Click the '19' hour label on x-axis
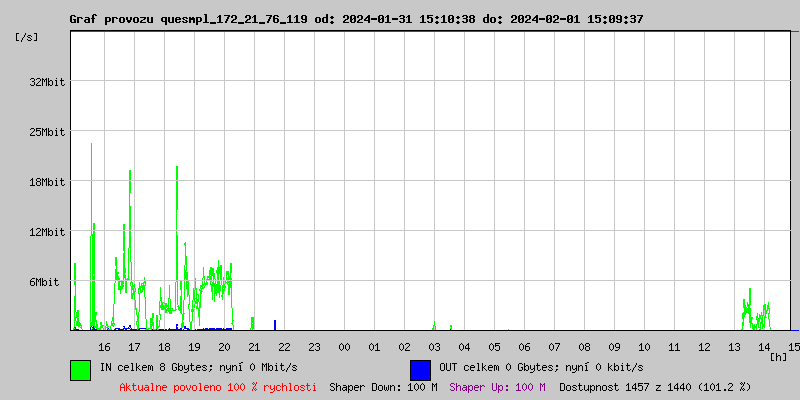The image size is (800, 400). tap(194, 347)
